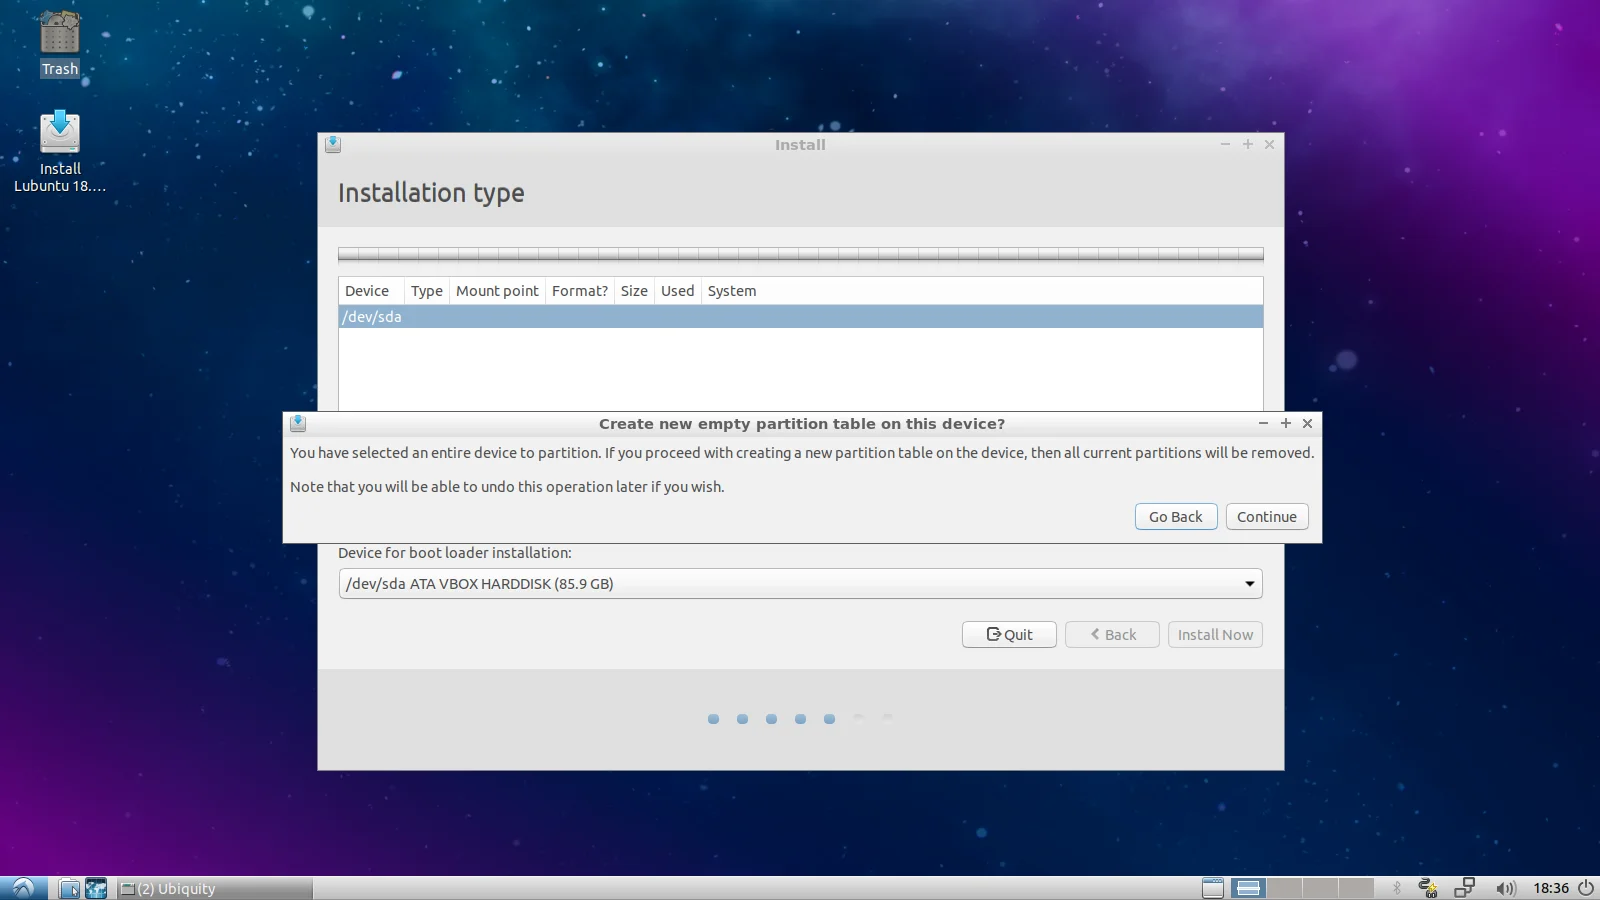Click the Quit button
Viewport: 1600px width, 900px height.
(1008, 635)
